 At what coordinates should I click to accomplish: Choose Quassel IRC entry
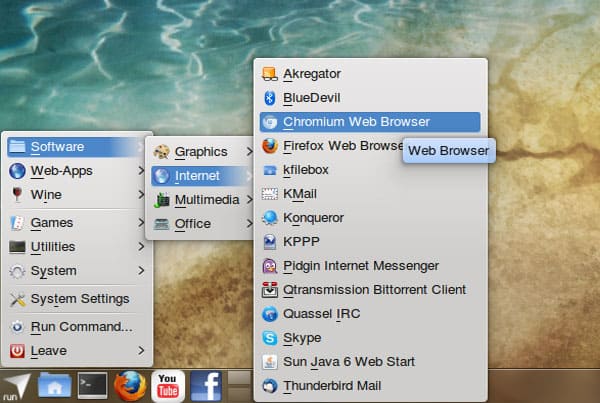coord(370,314)
